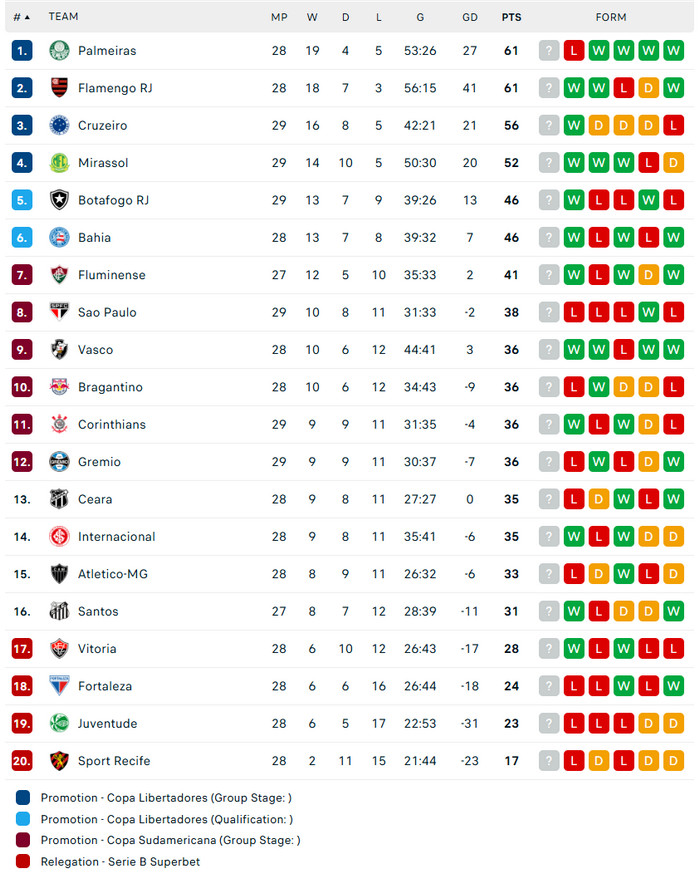Click Vitoria's rank 17 position badge
Screen dimensions: 700x879
point(23,649)
